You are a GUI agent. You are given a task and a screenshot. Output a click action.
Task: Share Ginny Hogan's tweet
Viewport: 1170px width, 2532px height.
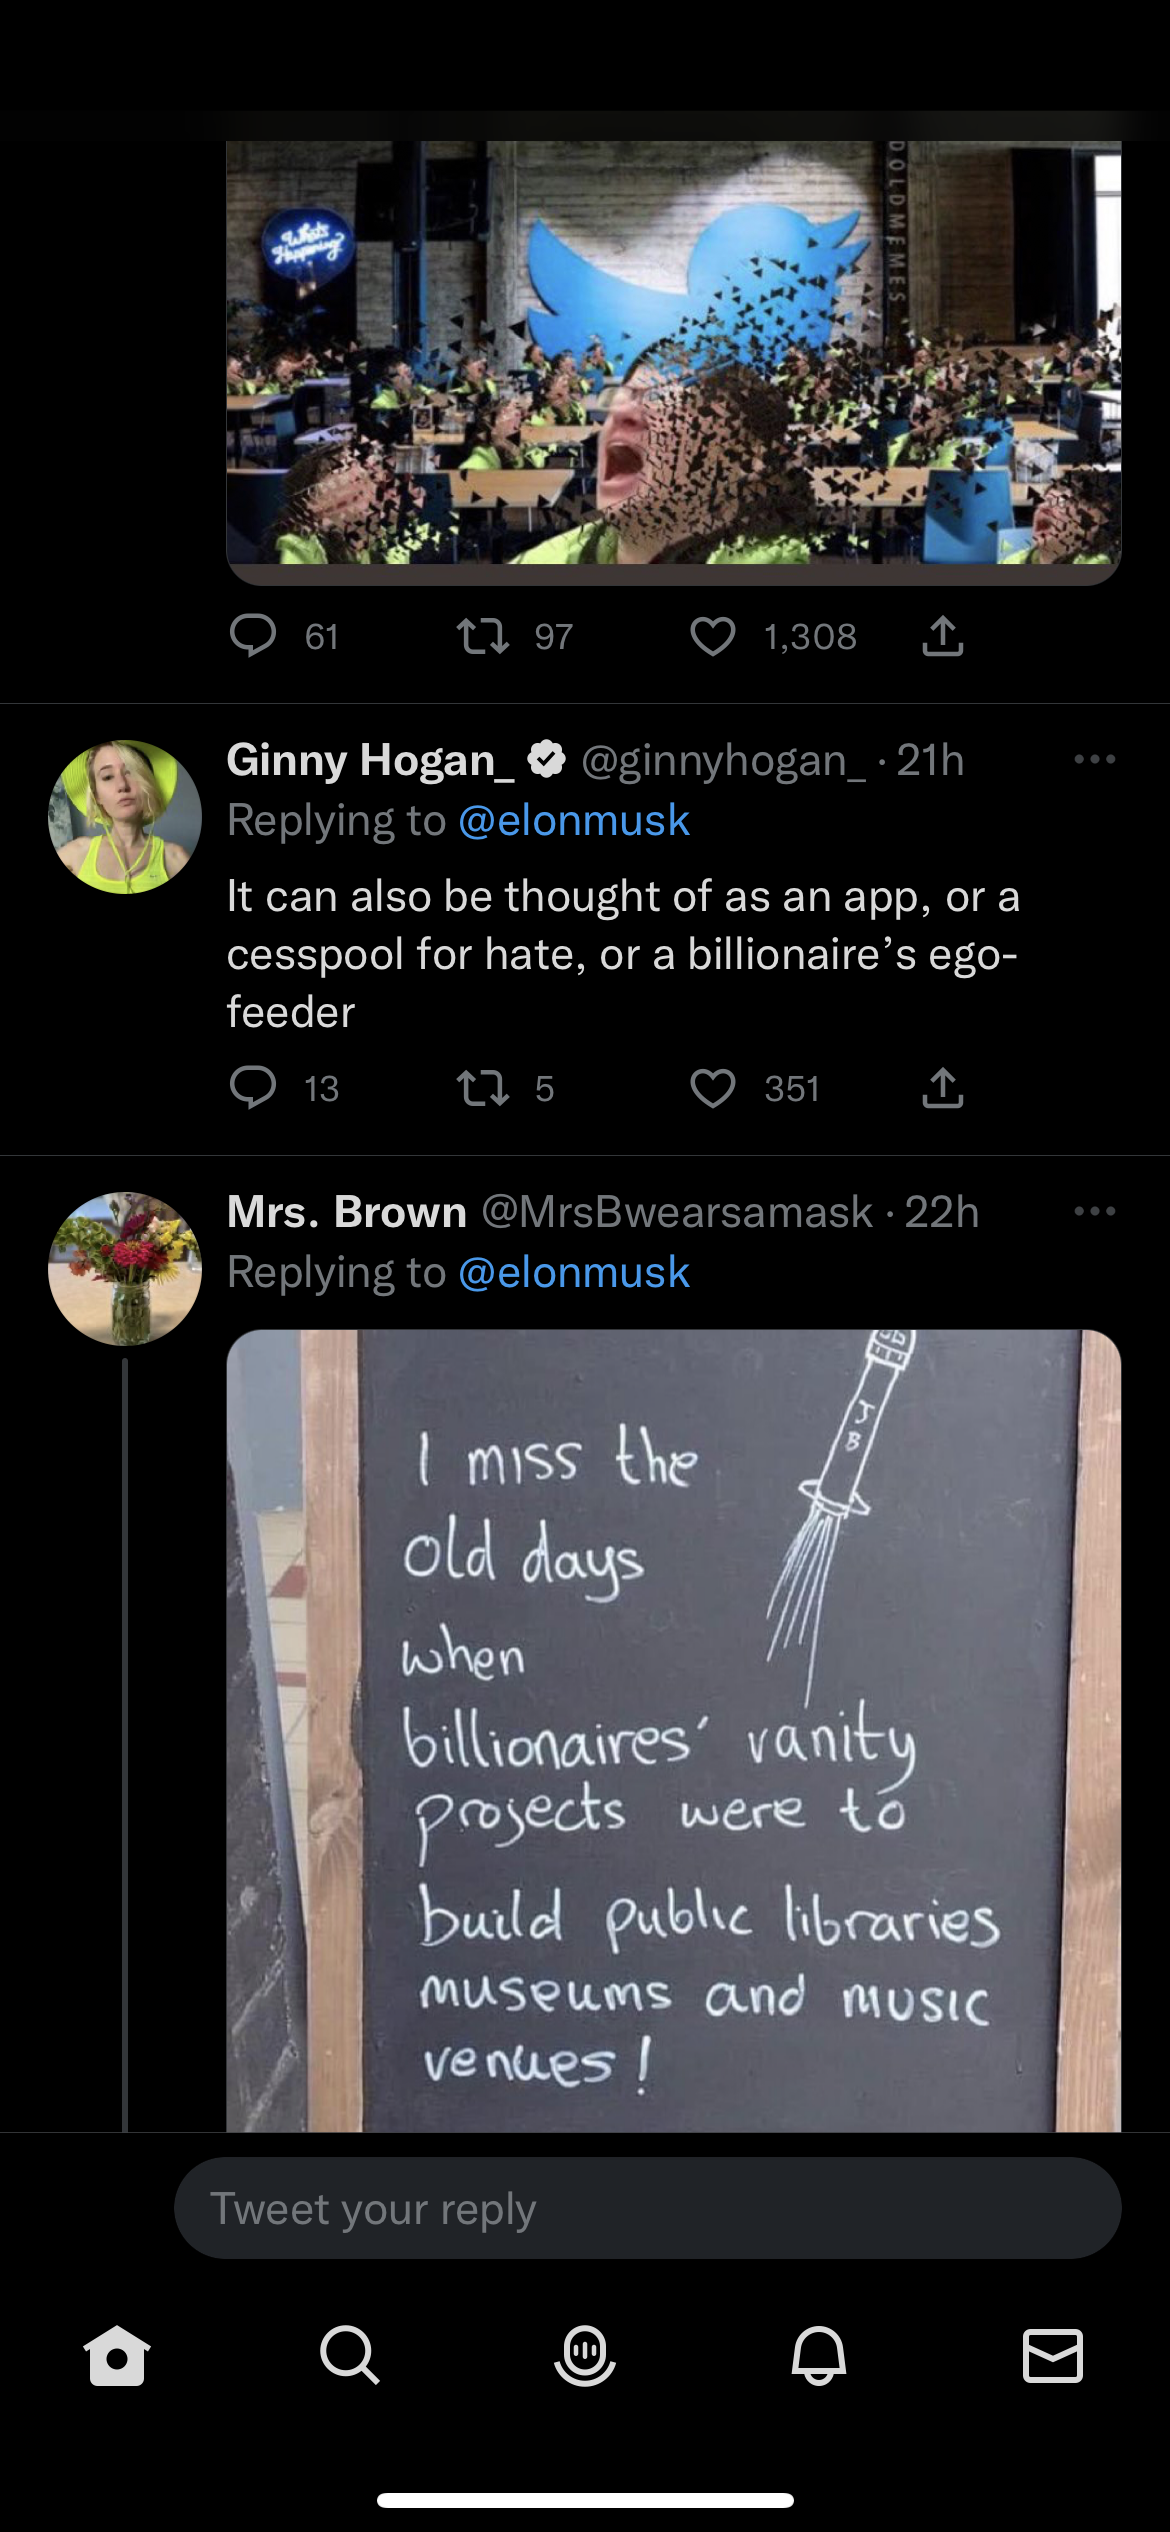point(942,1088)
